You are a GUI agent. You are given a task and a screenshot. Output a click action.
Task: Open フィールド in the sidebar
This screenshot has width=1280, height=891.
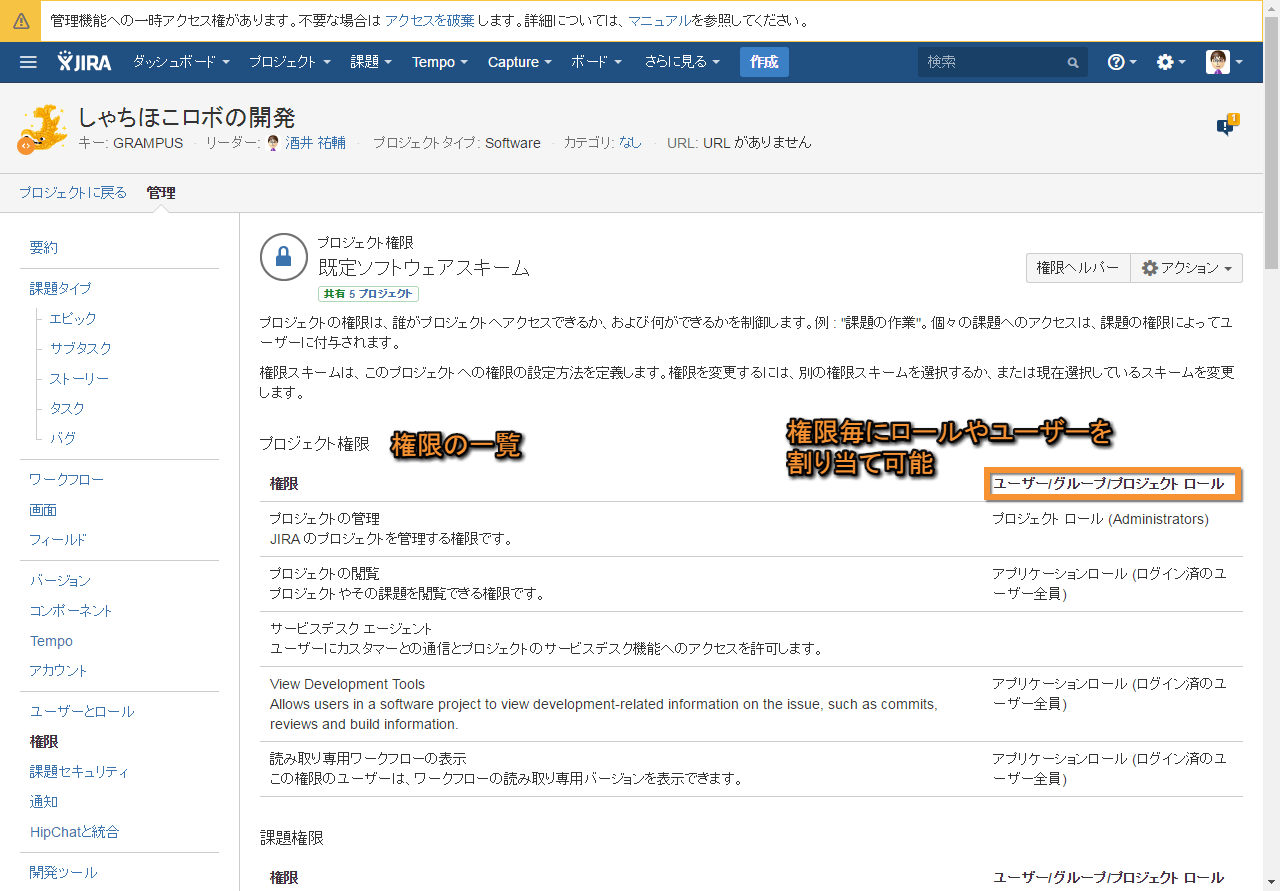tap(58, 540)
